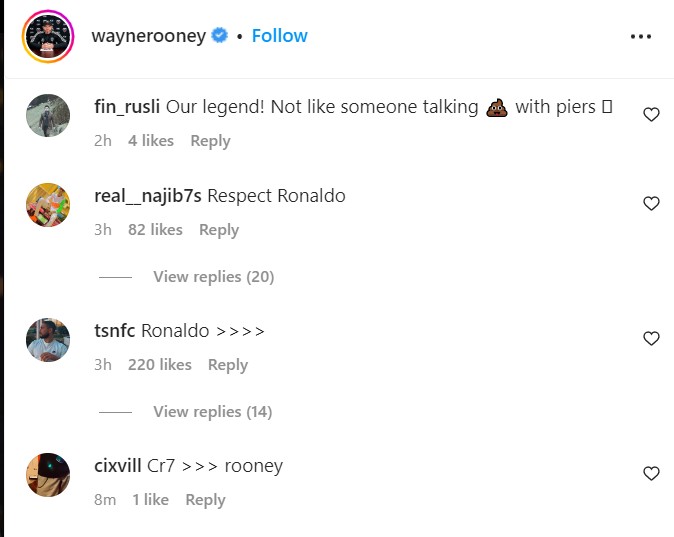Like real__najib7s's comment with heart icon
Viewport: 674px width, 537px height.
click(651, 203)
